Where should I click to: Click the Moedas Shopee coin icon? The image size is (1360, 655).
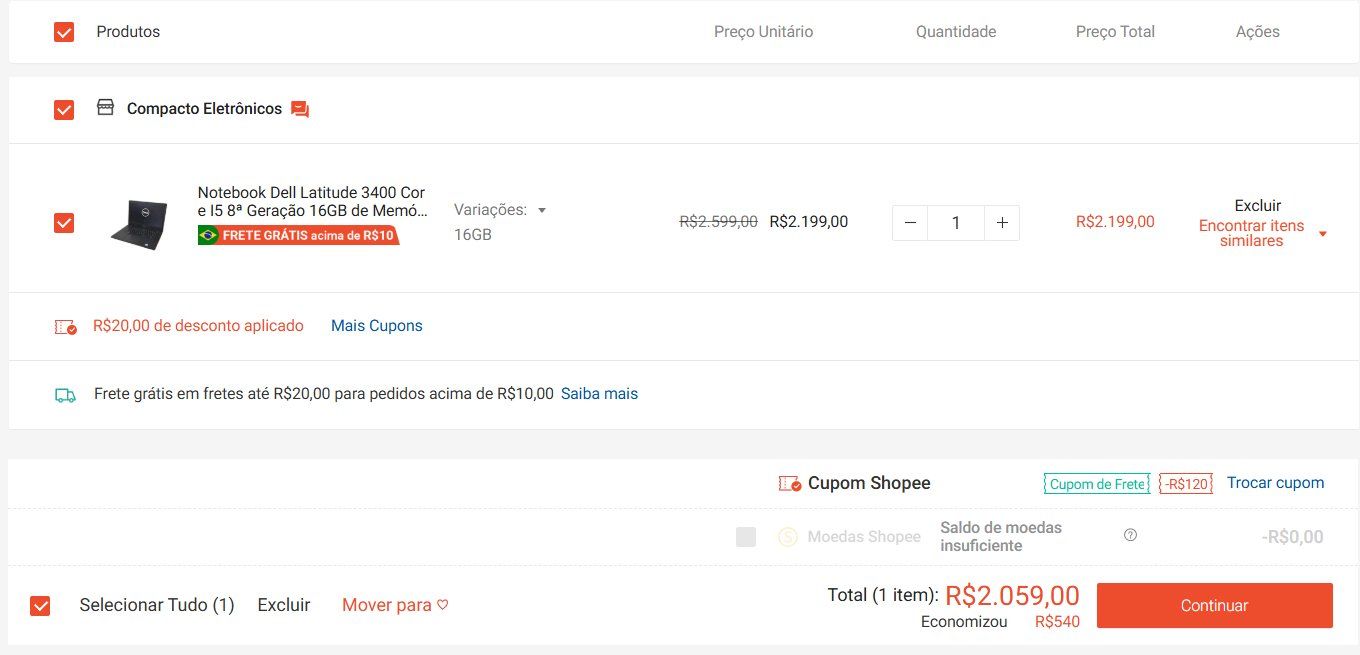pos(788,537)
